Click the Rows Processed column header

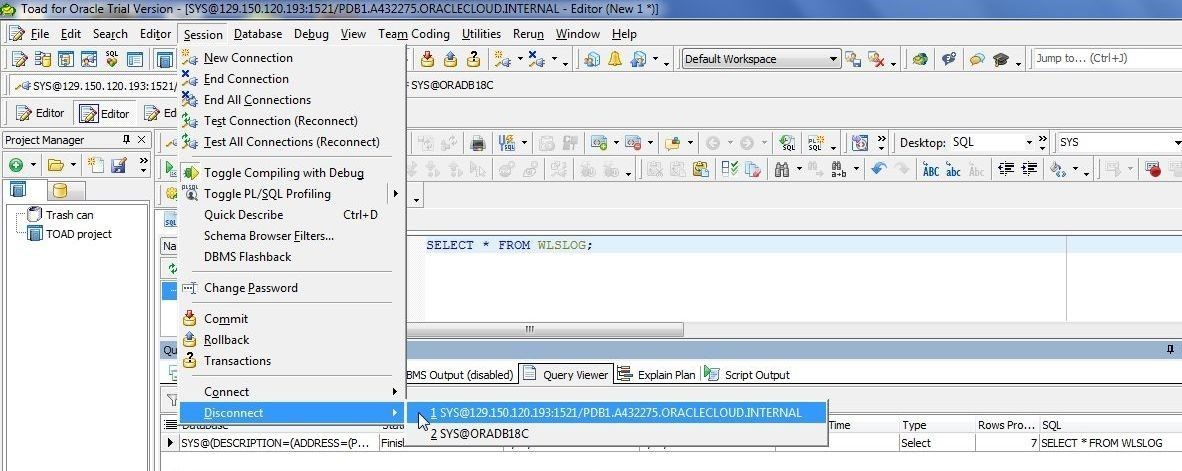point(1006,425)
